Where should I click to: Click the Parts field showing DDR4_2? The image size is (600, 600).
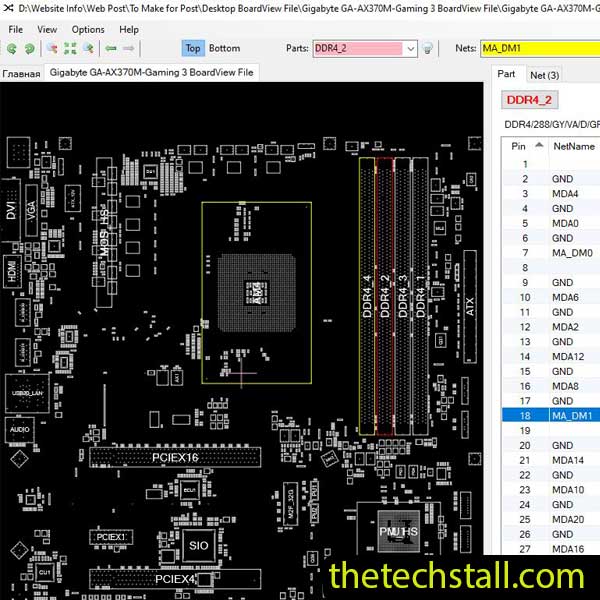pyautogui.click(x=359, y=49)
